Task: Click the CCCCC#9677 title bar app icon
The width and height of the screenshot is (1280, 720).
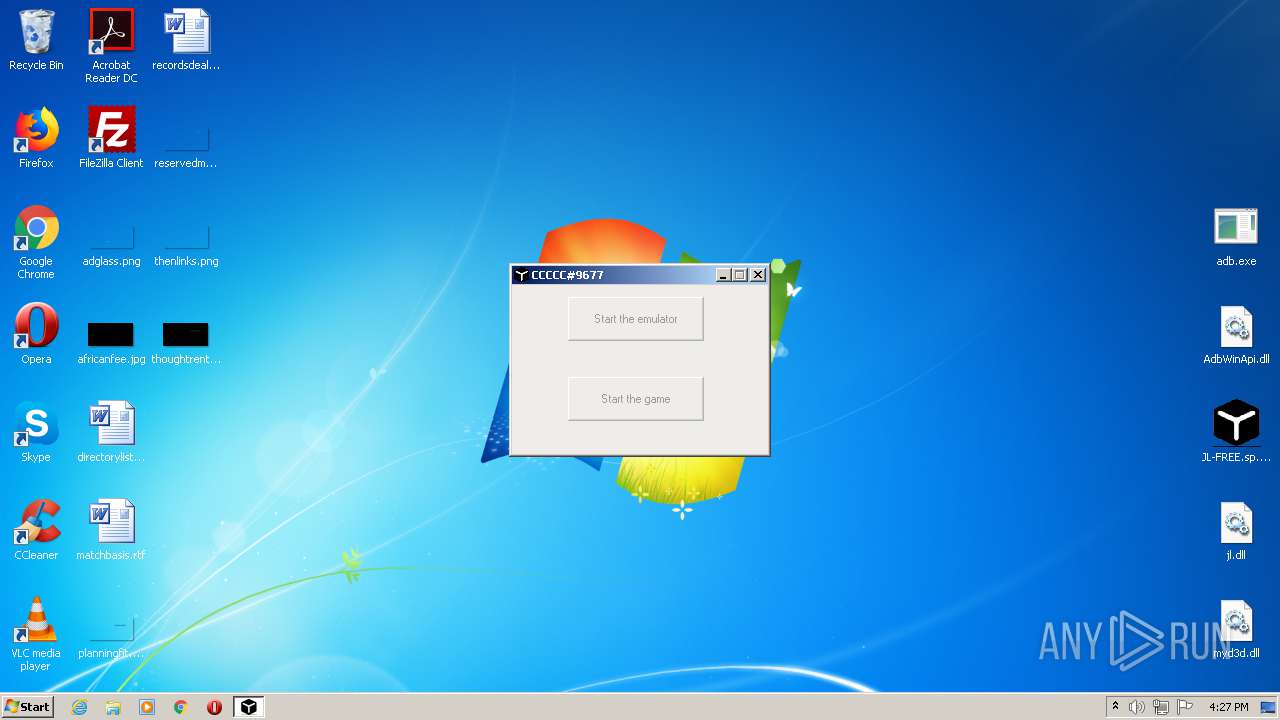Action: pos(521,275)
